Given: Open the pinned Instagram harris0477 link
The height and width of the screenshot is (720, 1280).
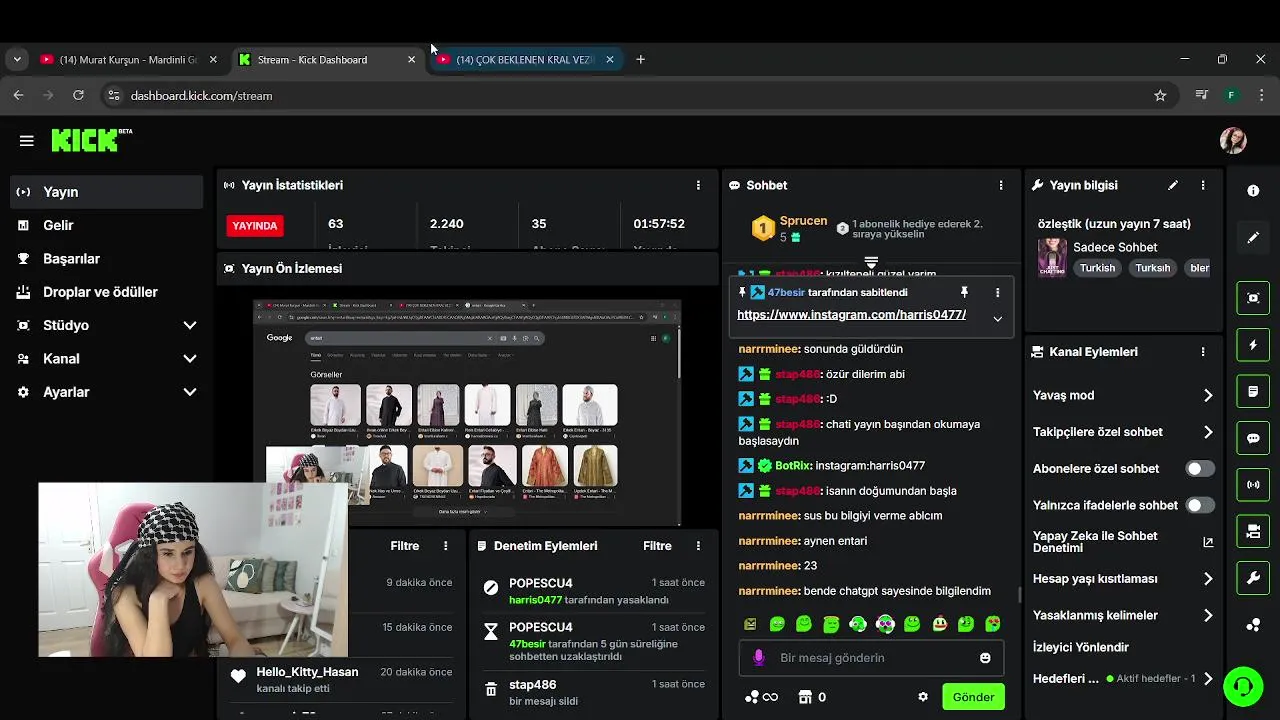Looking at the screenshot, I should (851, 314).
